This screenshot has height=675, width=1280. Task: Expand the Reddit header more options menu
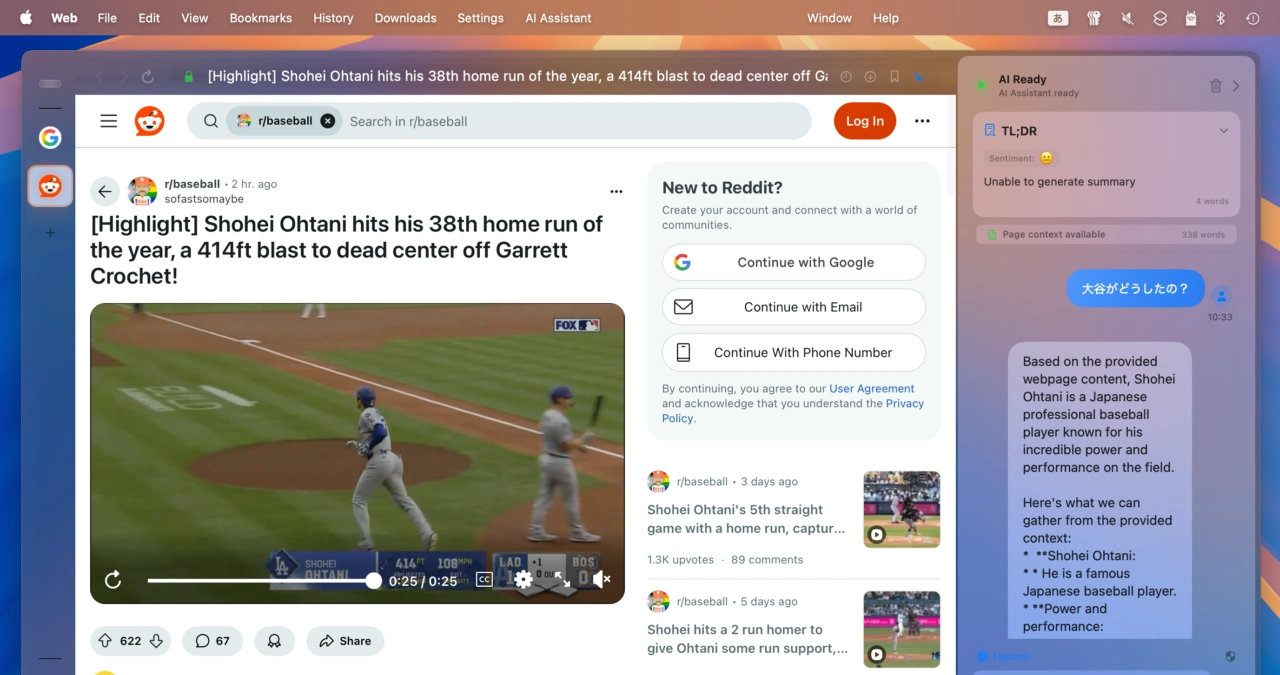[922, 121]
